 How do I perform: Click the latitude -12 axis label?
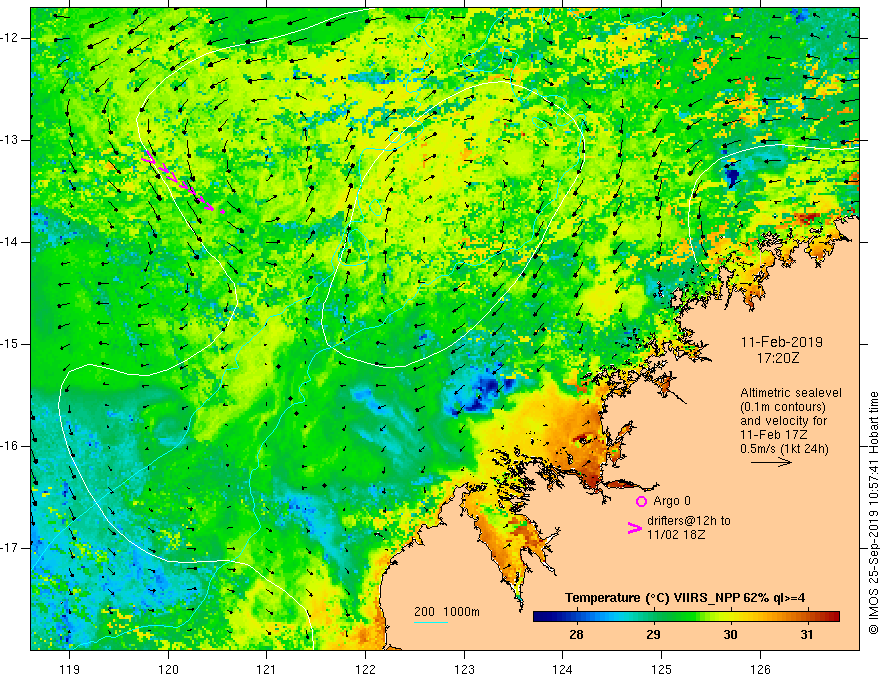click(x=10, y=38)
